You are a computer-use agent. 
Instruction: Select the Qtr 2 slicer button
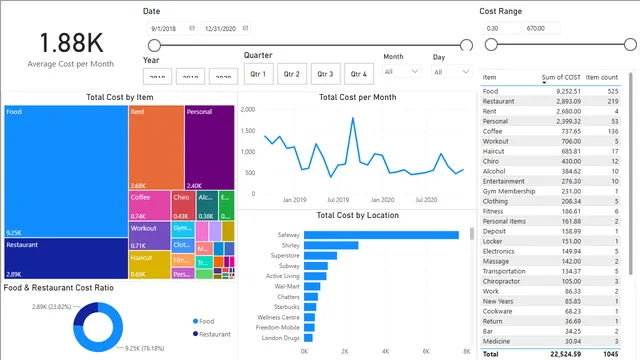(292, 74)
